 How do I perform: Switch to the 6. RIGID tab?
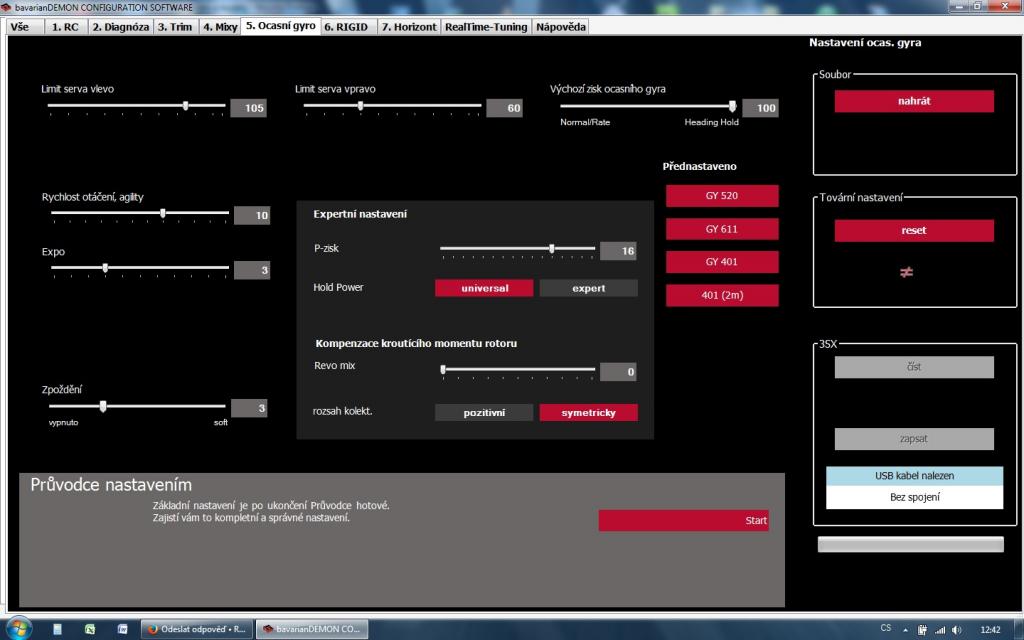coord(349,27)
